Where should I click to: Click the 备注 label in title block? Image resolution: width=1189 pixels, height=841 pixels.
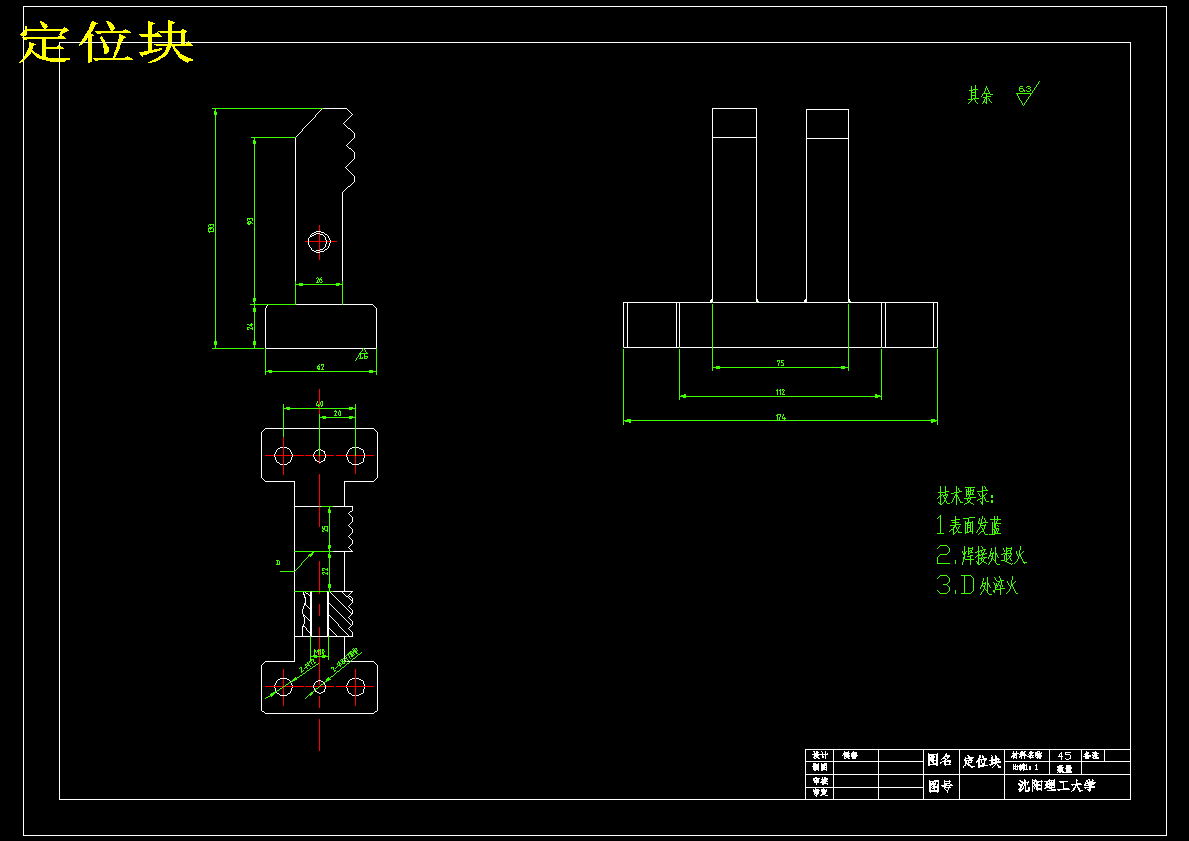[1091, 755]
